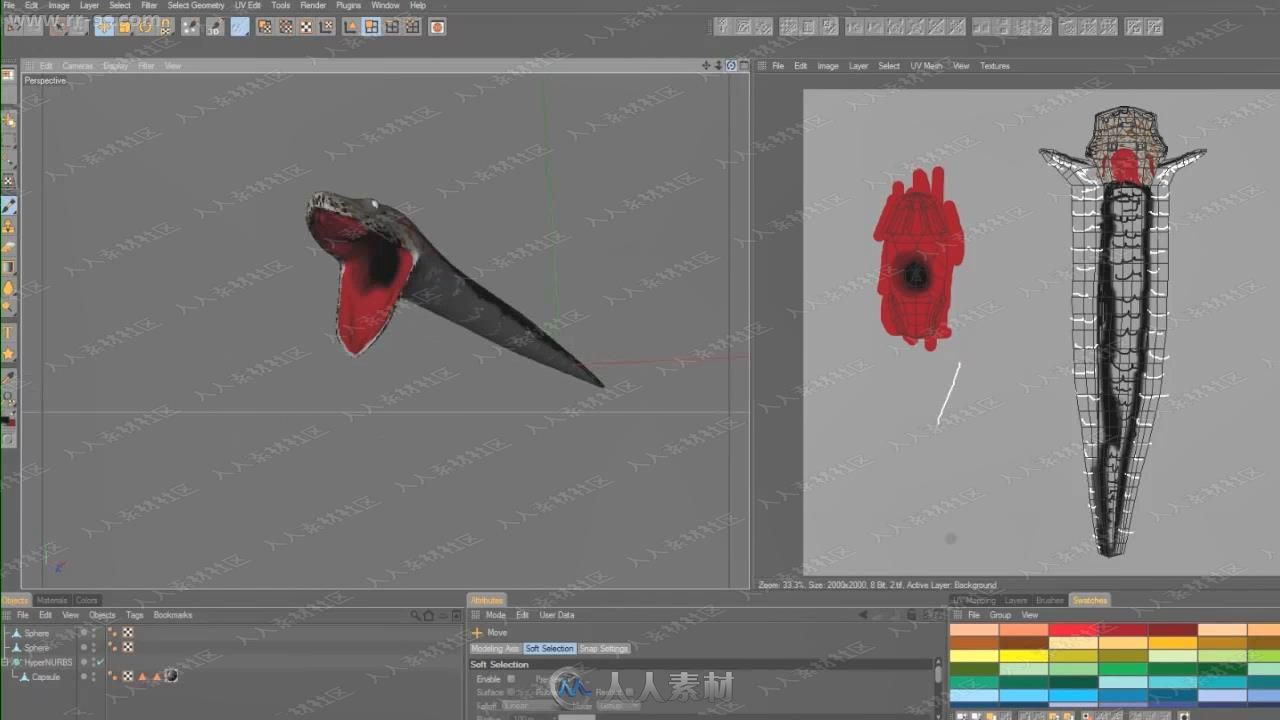This screenshot has width=1280, height=720.
Task: Click the highlighted four-view layout icon in toolbar
Action: tap(371, 27)
